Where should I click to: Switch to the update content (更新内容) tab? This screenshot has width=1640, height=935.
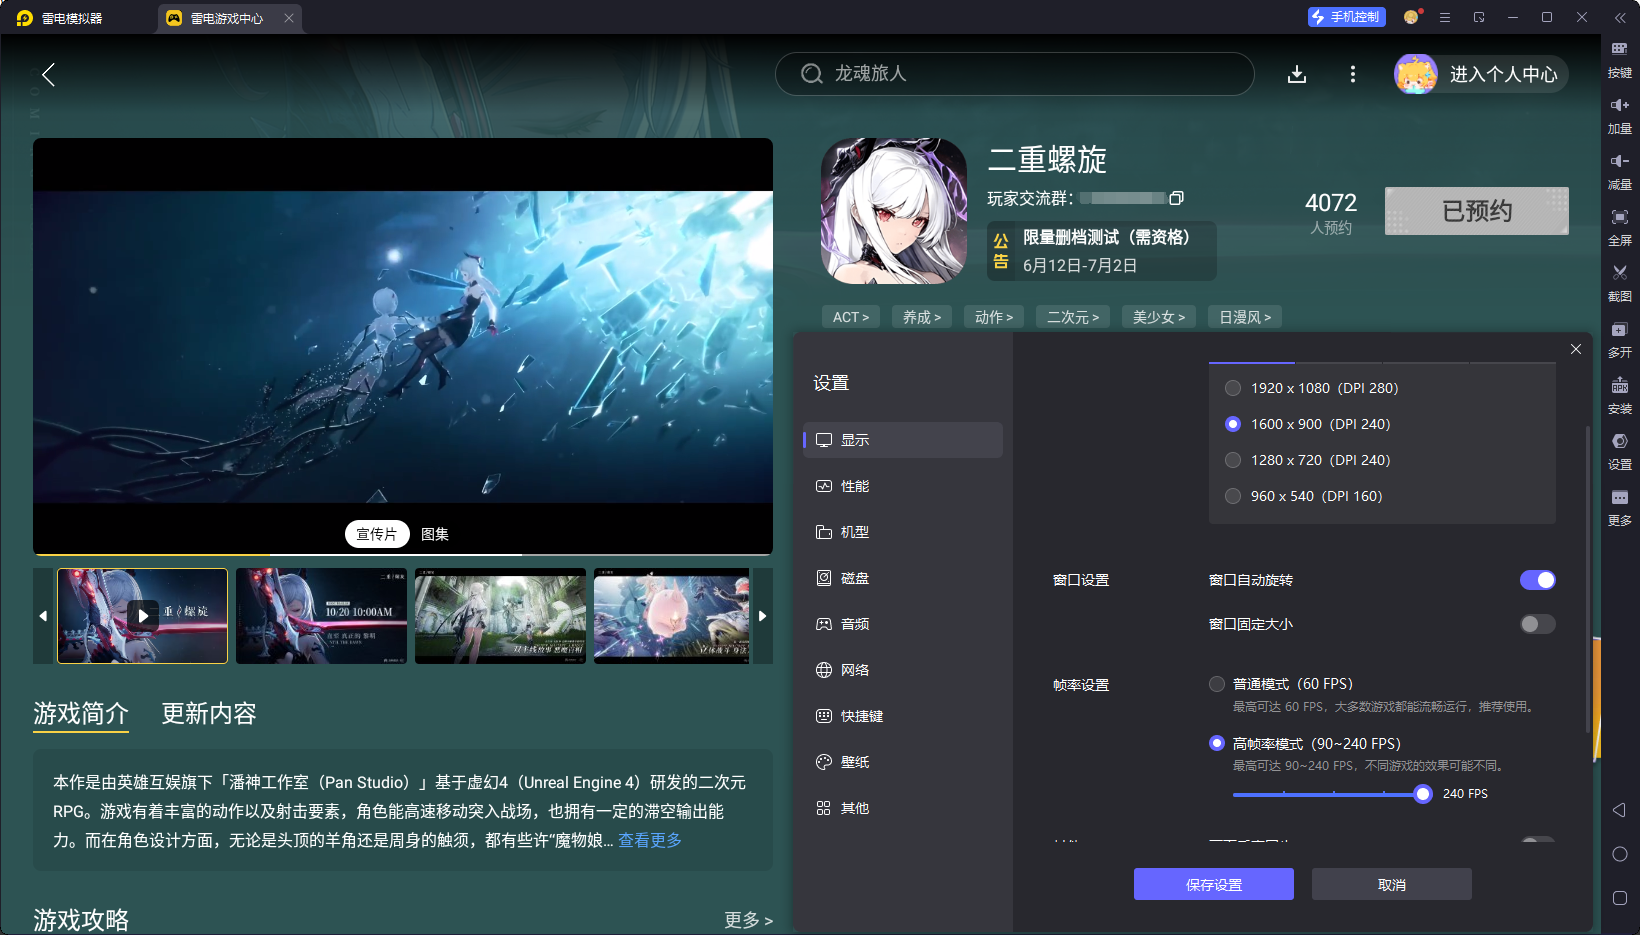coord(209,713)
